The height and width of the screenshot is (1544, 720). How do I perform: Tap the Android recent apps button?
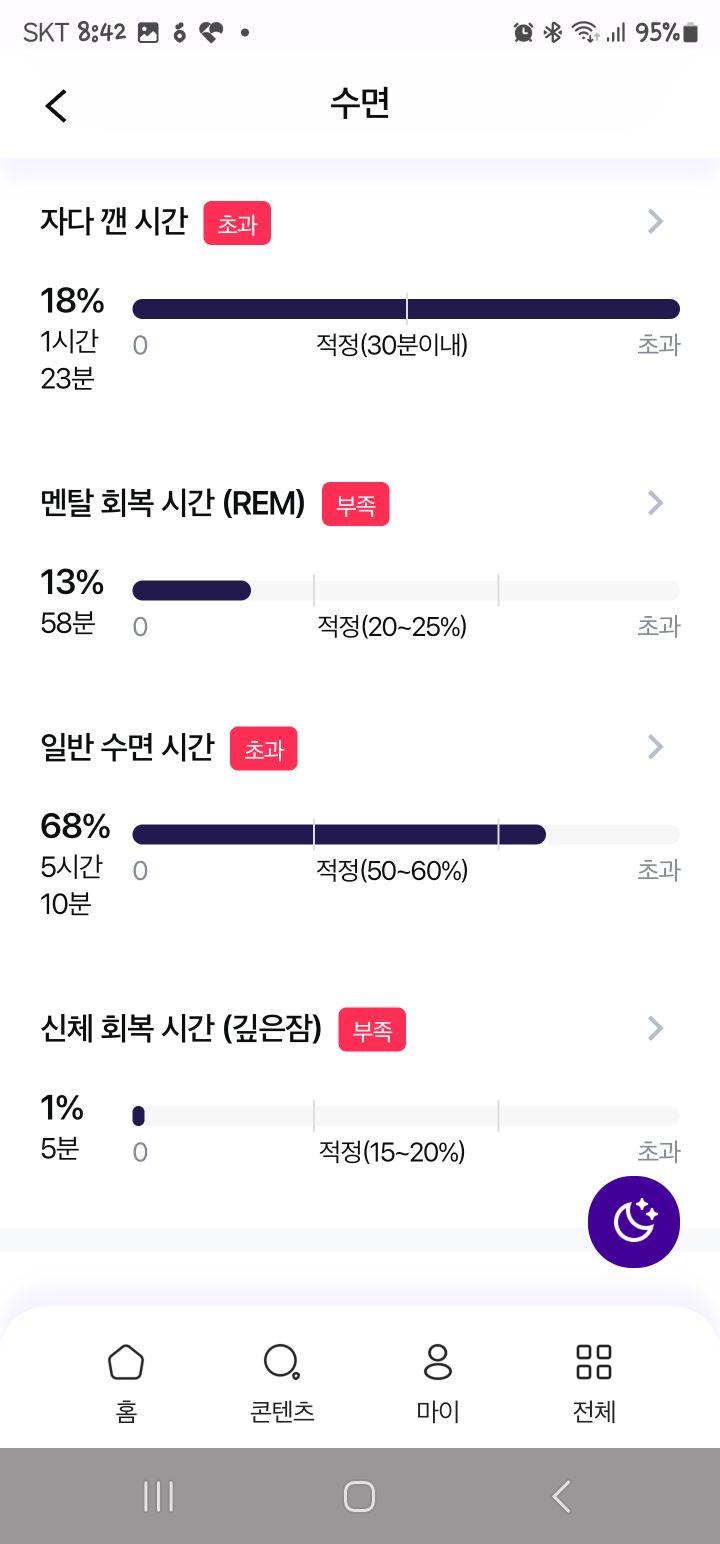click(158, 1496)
